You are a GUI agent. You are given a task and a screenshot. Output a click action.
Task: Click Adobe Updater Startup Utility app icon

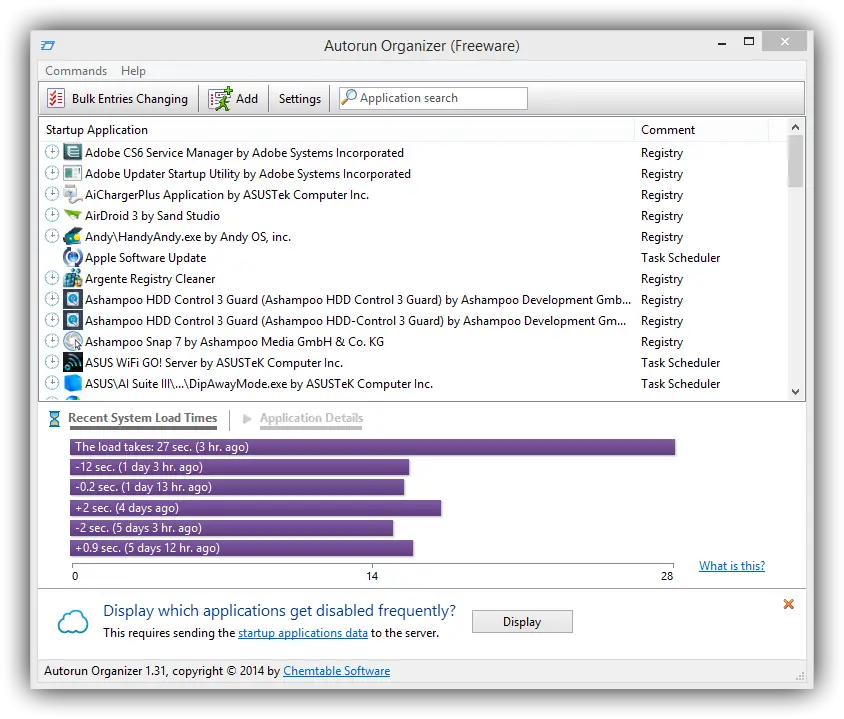pyautogui.click(x=73, y=173)
